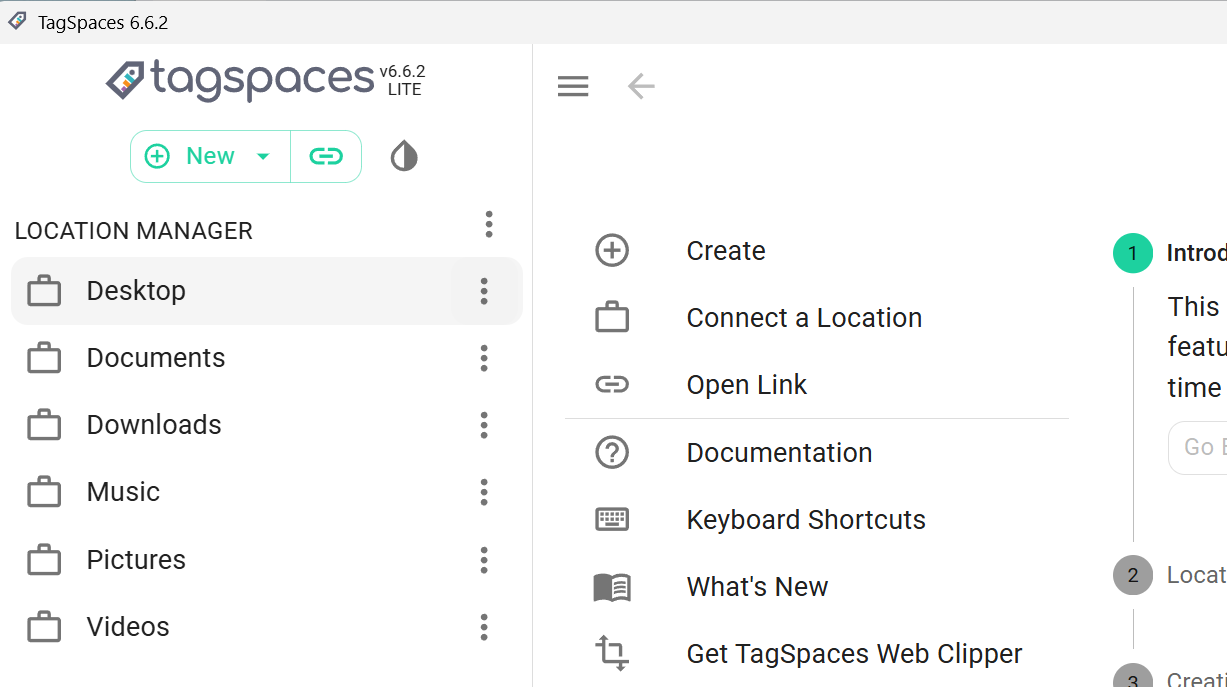Open the New button dropdown arrow
1227x687 pixels.
[x=263, y=156]
